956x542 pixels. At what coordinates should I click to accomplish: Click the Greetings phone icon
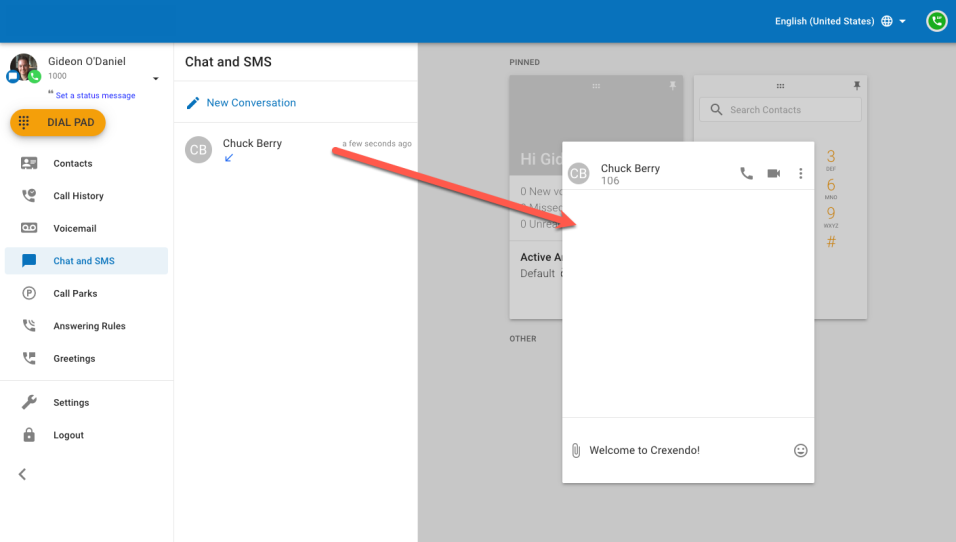[29, 358]
